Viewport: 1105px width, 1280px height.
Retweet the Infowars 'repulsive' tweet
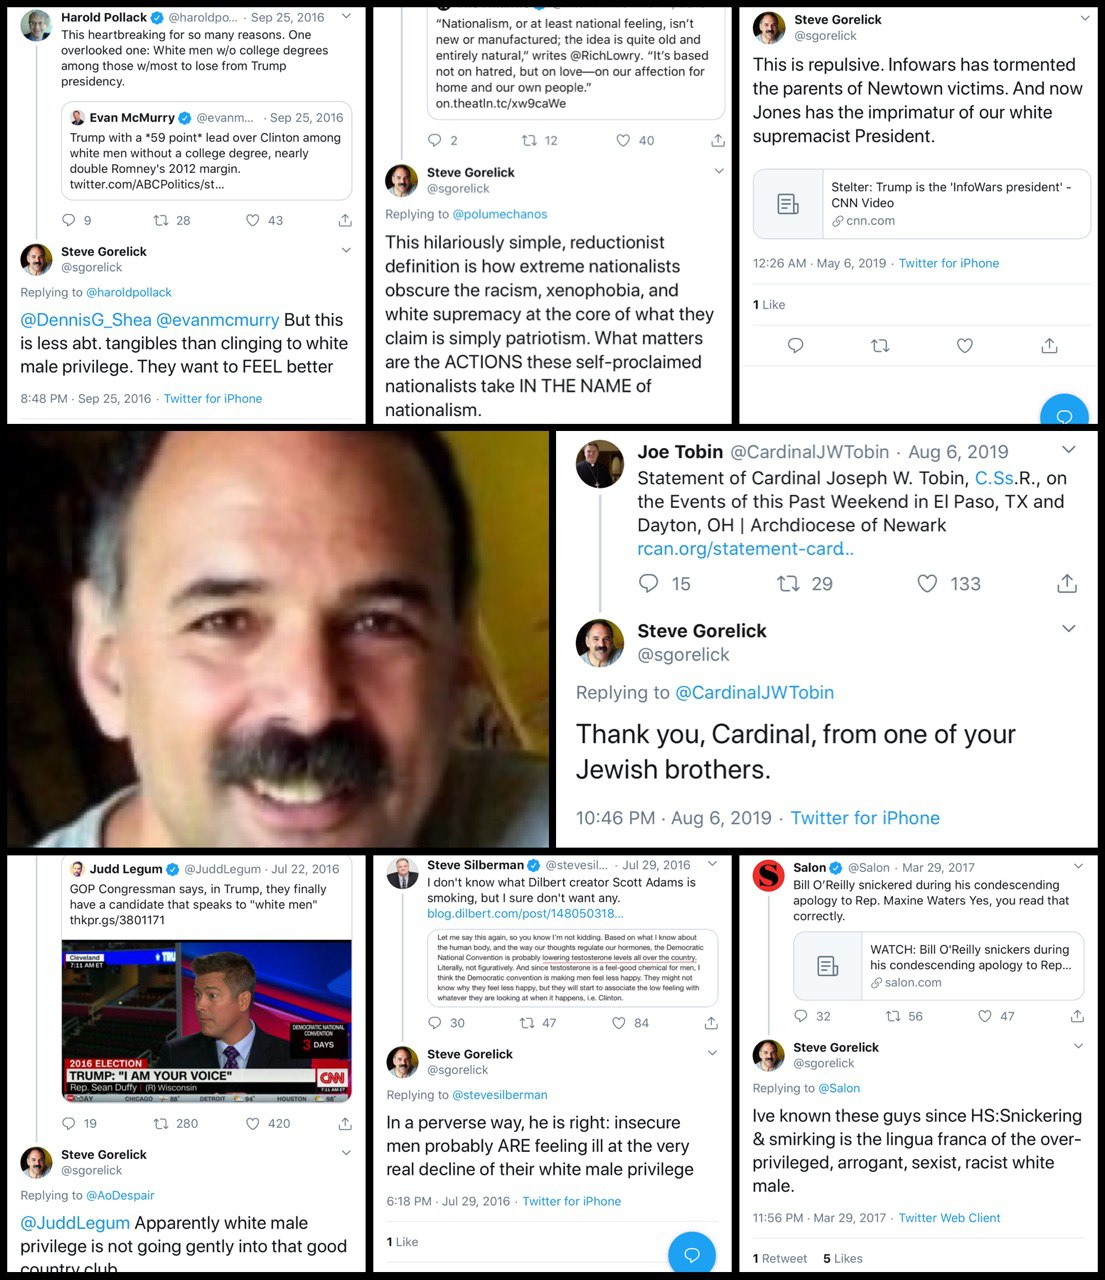tap(880, 346)
